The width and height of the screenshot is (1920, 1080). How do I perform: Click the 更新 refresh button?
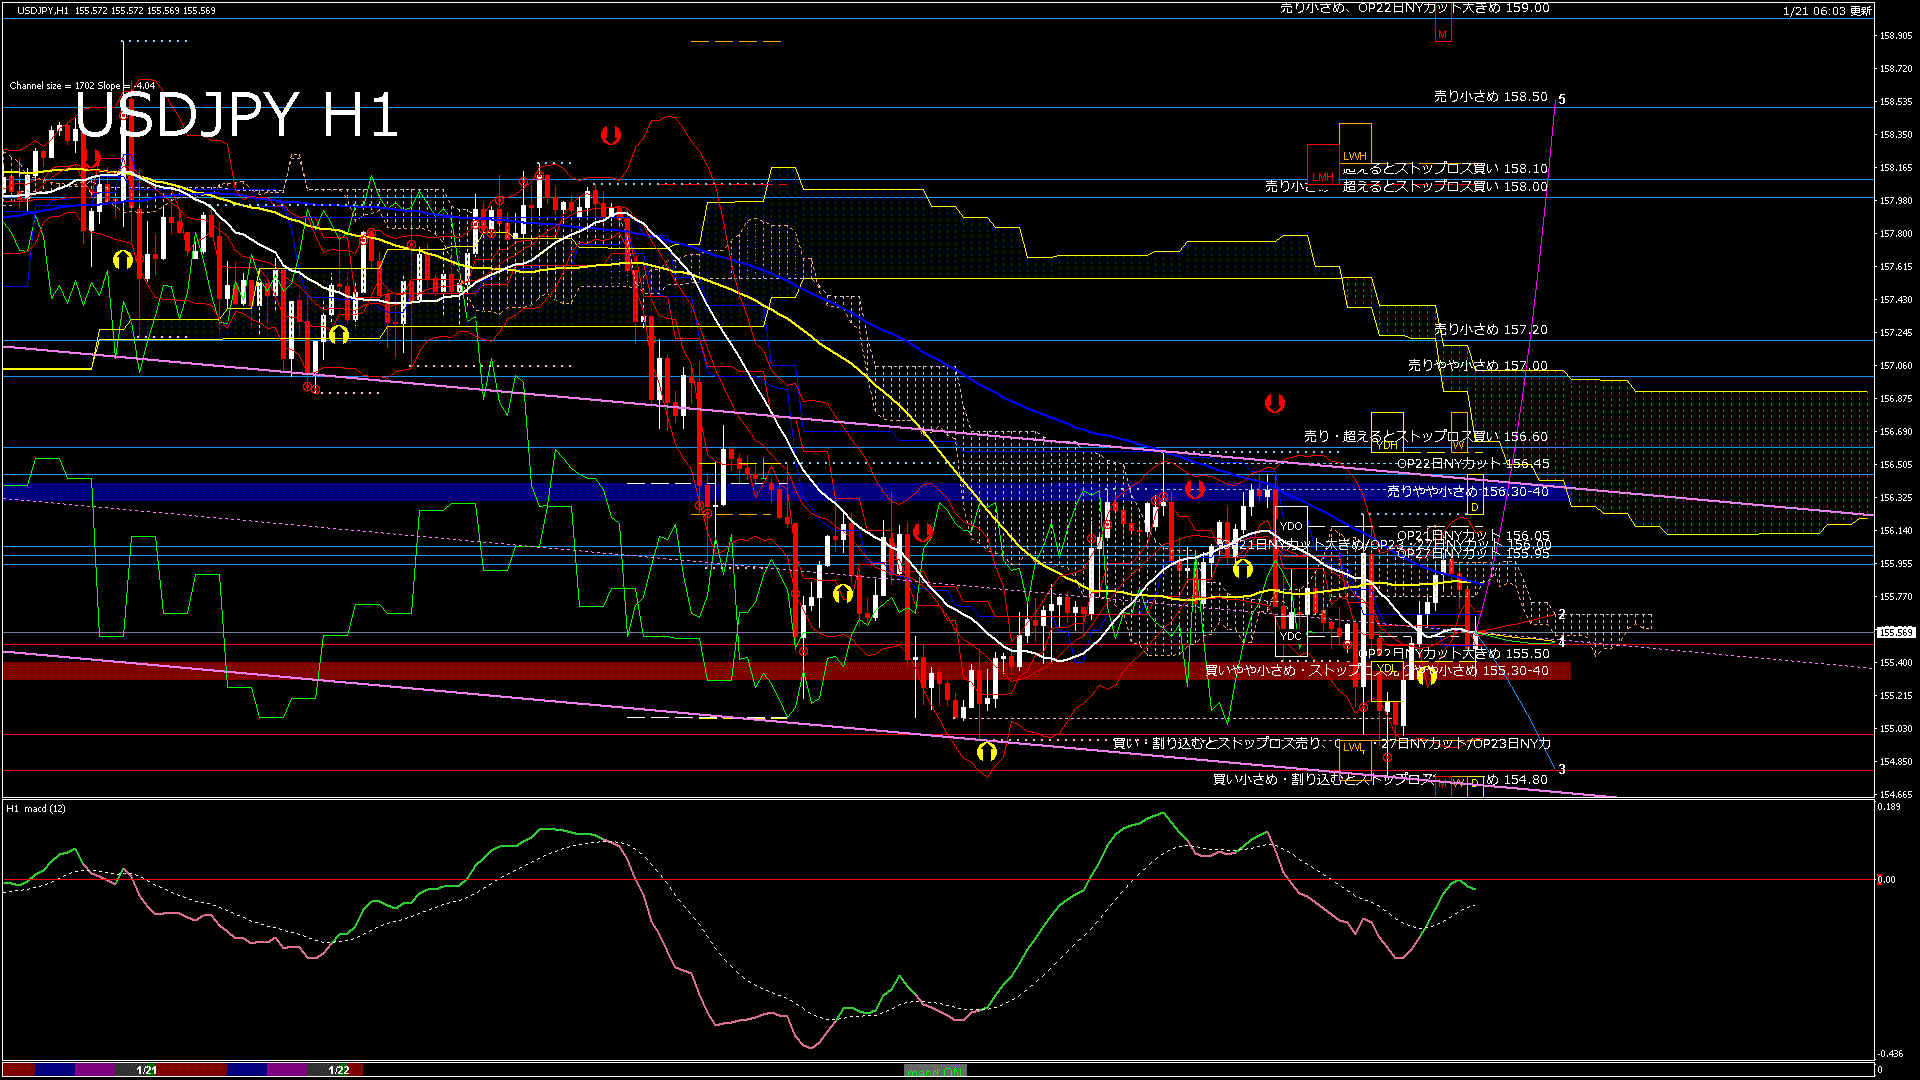1860,11
